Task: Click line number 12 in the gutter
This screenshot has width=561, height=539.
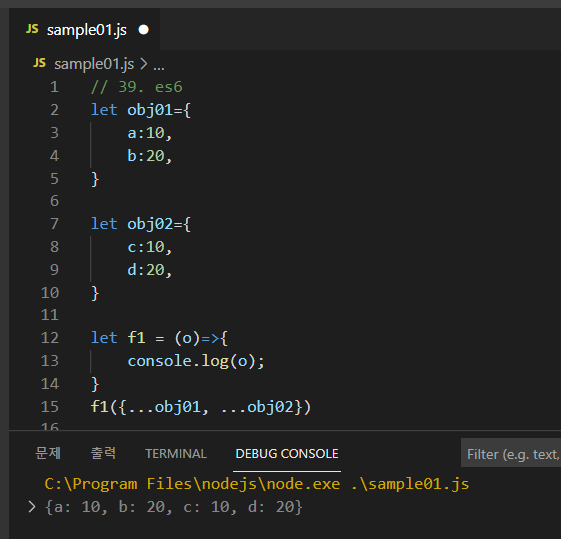Action: coord(50,338)
